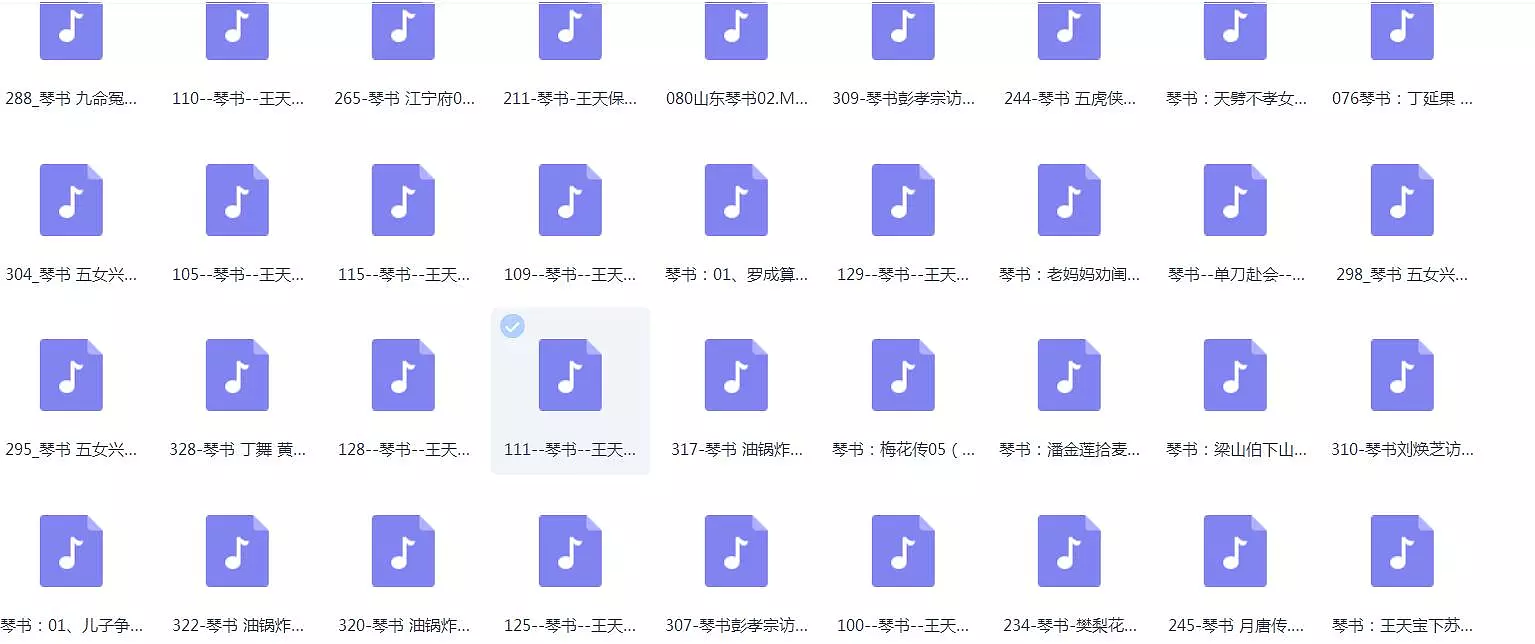Pick the audio icon of 琴书：老妈妈劝闺
The image size is (1535, 644).
(1069, 200)
